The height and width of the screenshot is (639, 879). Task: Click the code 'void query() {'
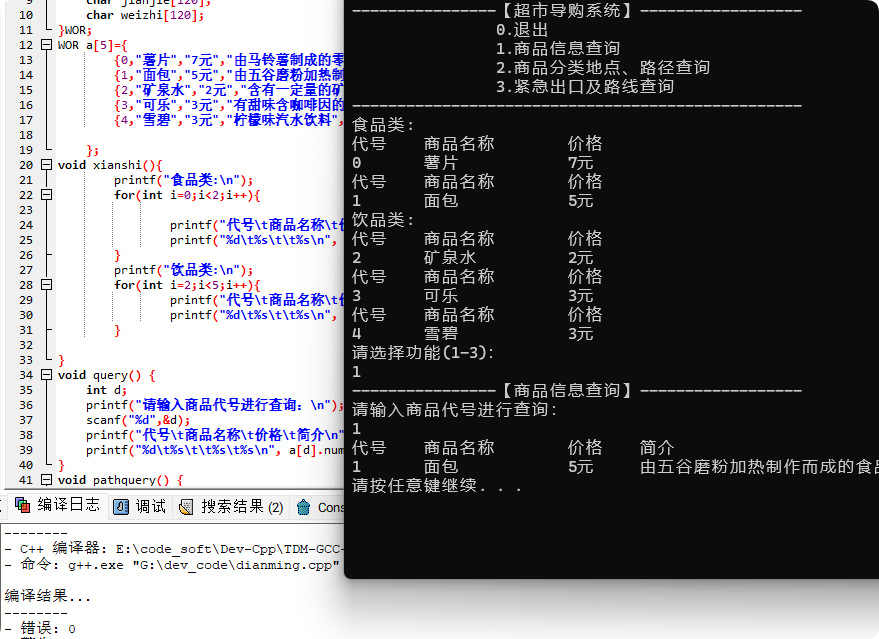click(107, 375)
